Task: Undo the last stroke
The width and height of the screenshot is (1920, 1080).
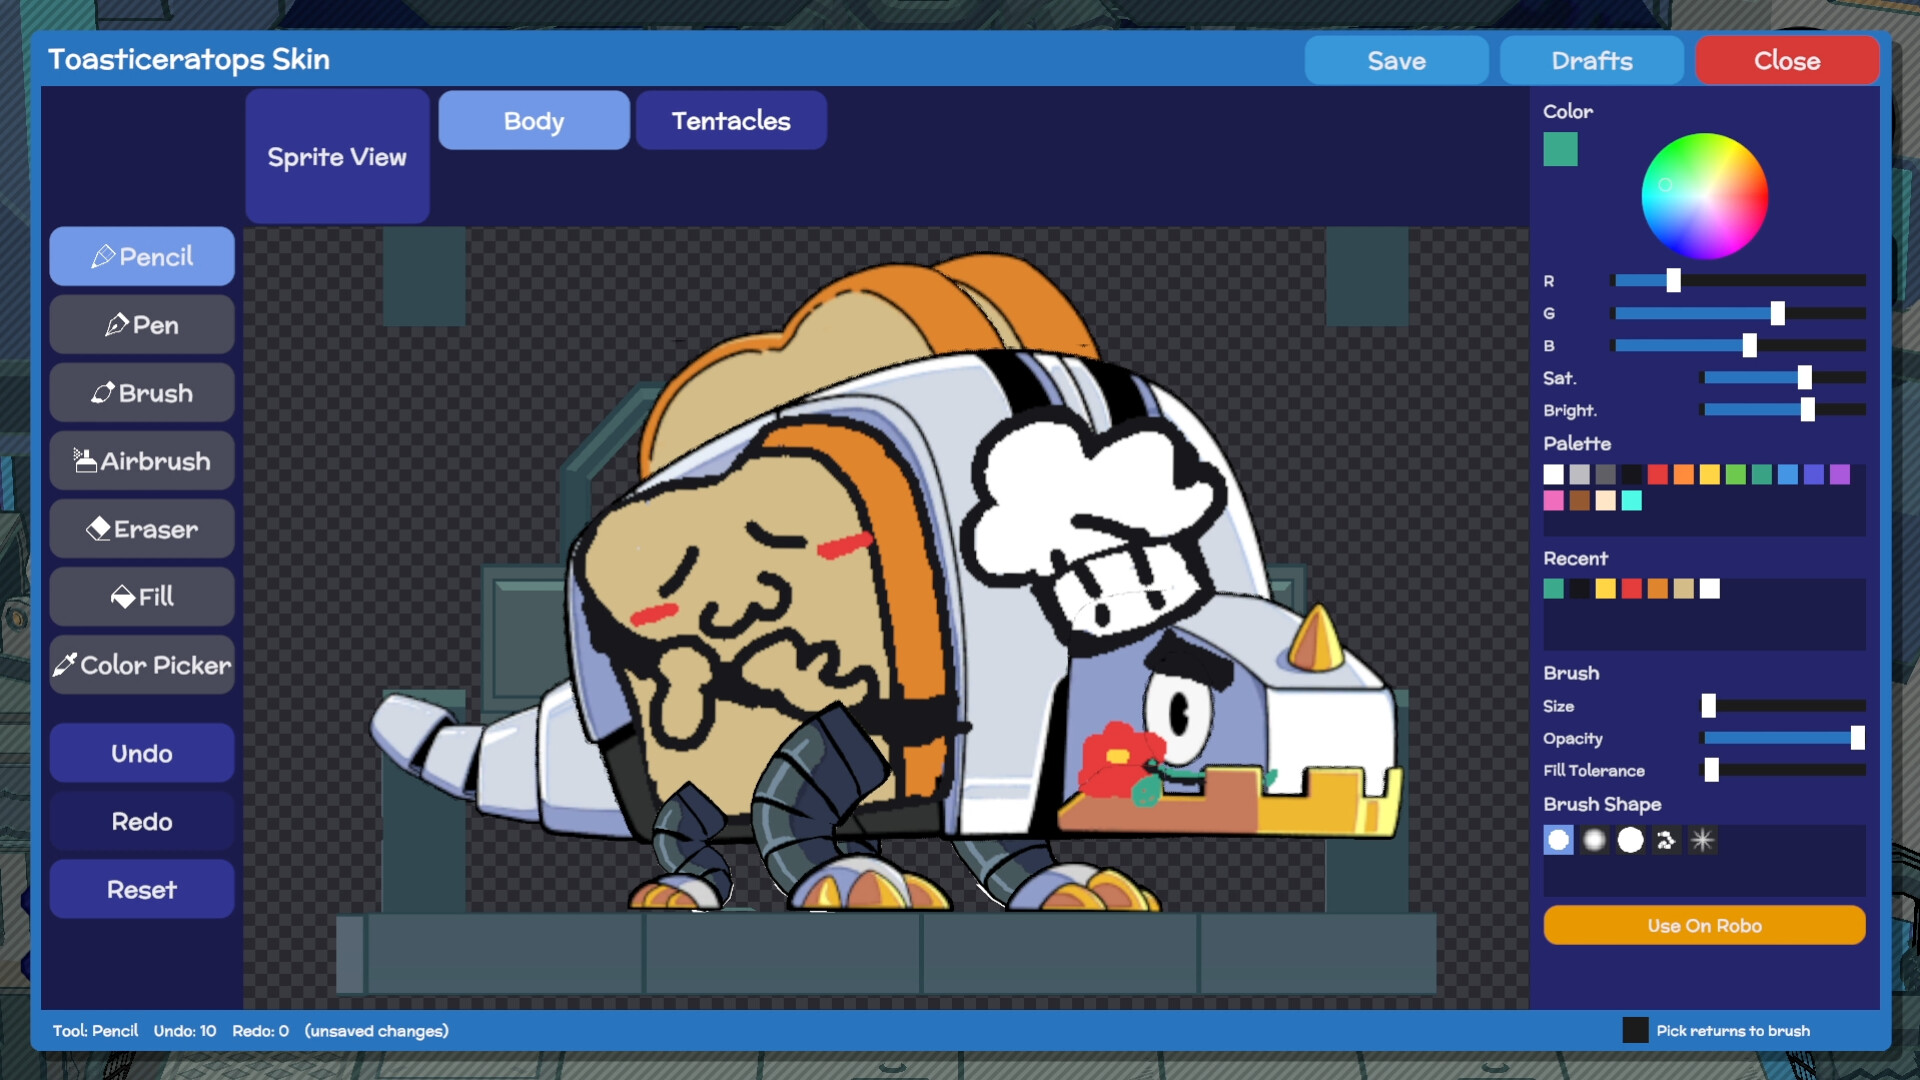Action: point(142,753)
